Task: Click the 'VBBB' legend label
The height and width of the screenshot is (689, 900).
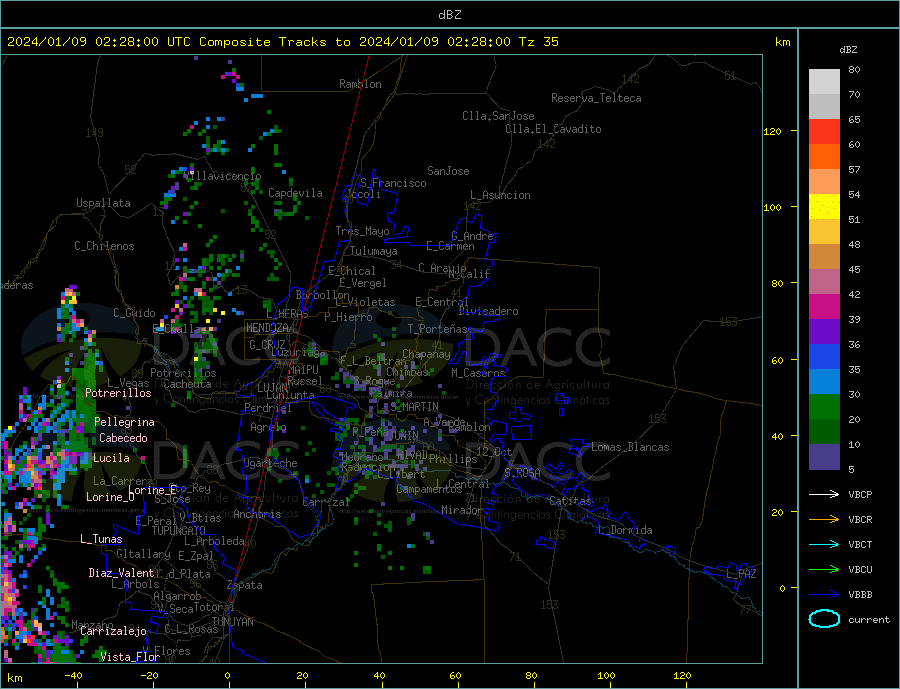Action: 860,594
